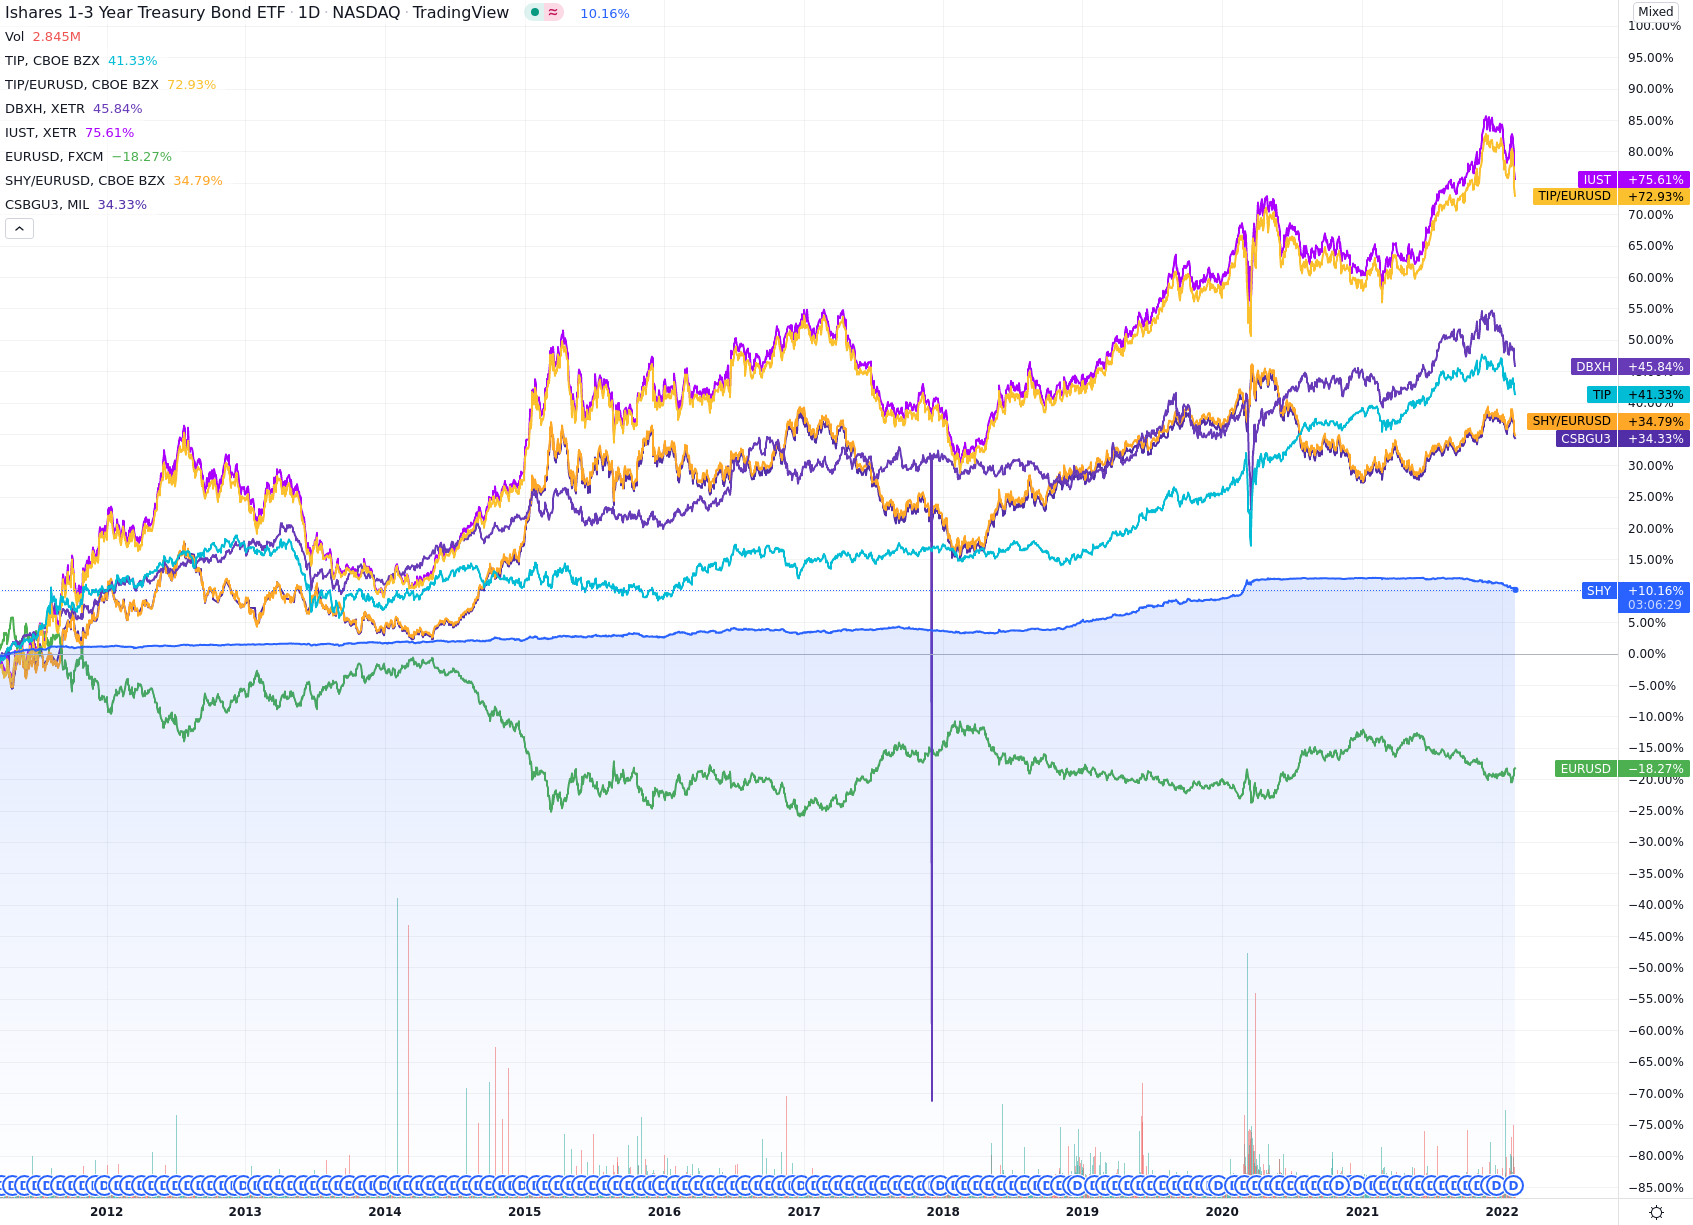Click the blue 10.16% value beside the title
The width and height of the screenshot is (1693, 1225).
click(605, 14)
